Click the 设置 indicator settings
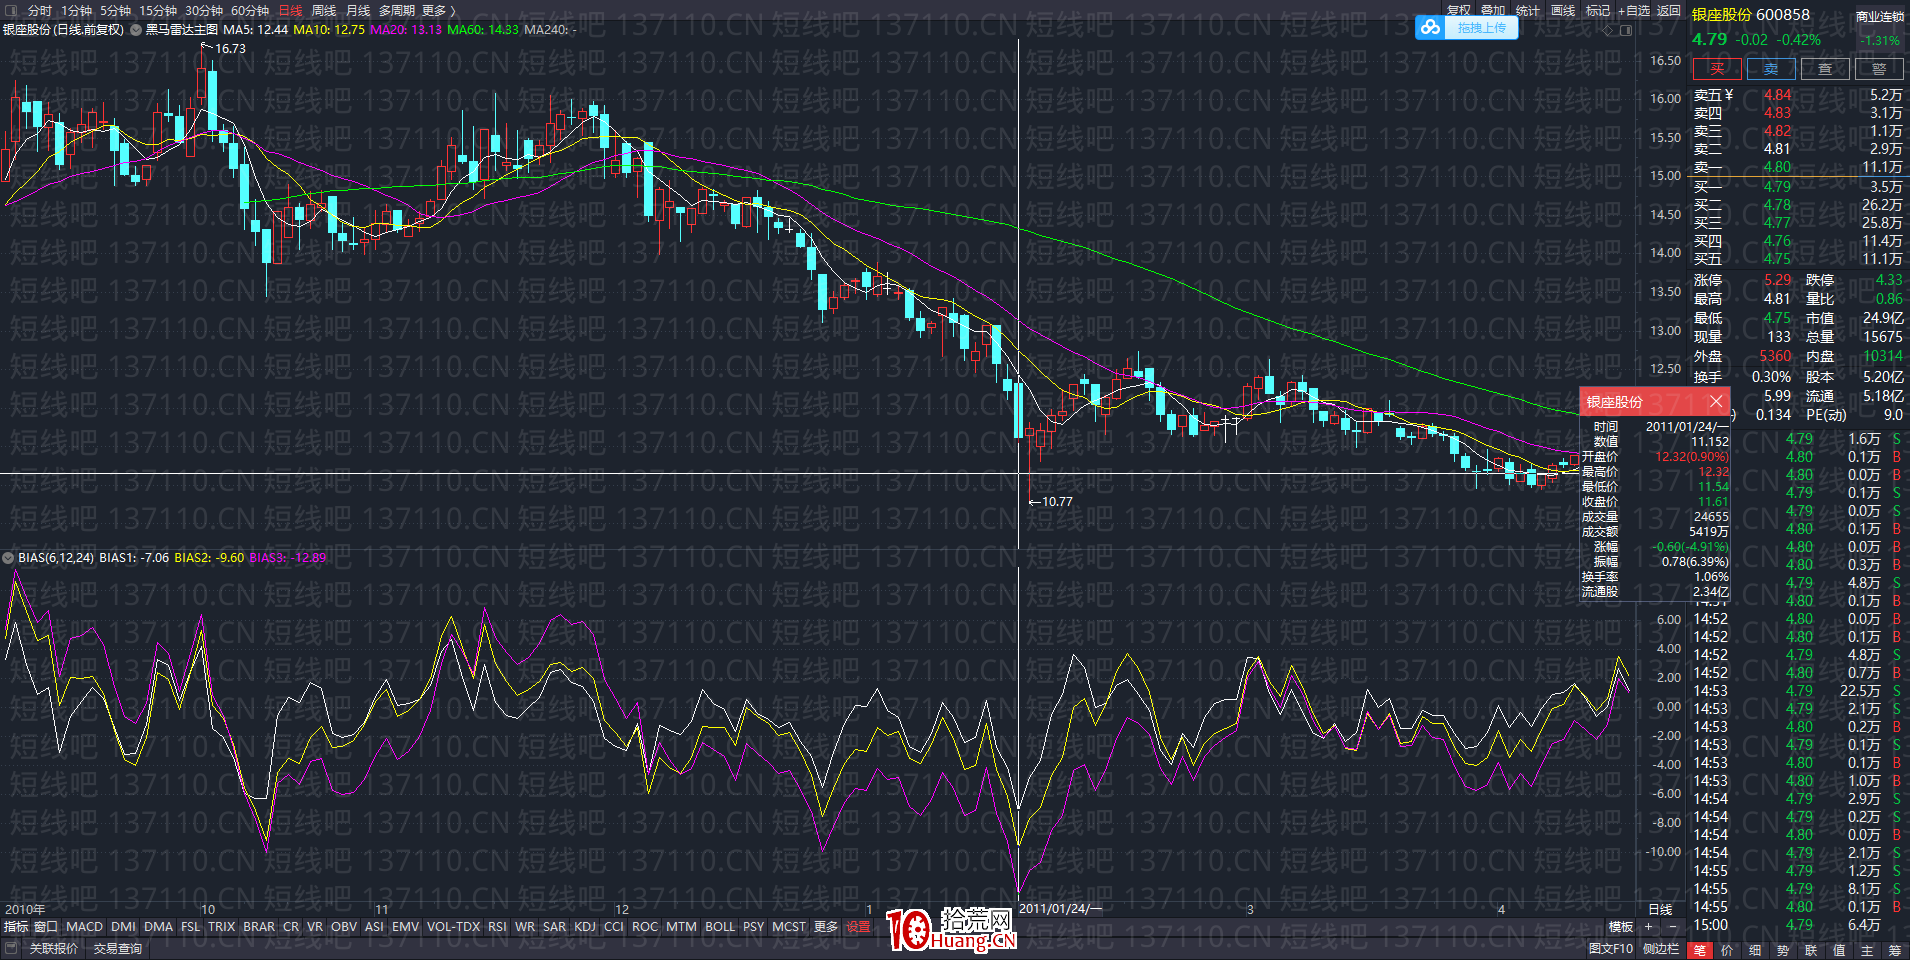The width and height of the screenshot is (1910, 960). [858, 927]
